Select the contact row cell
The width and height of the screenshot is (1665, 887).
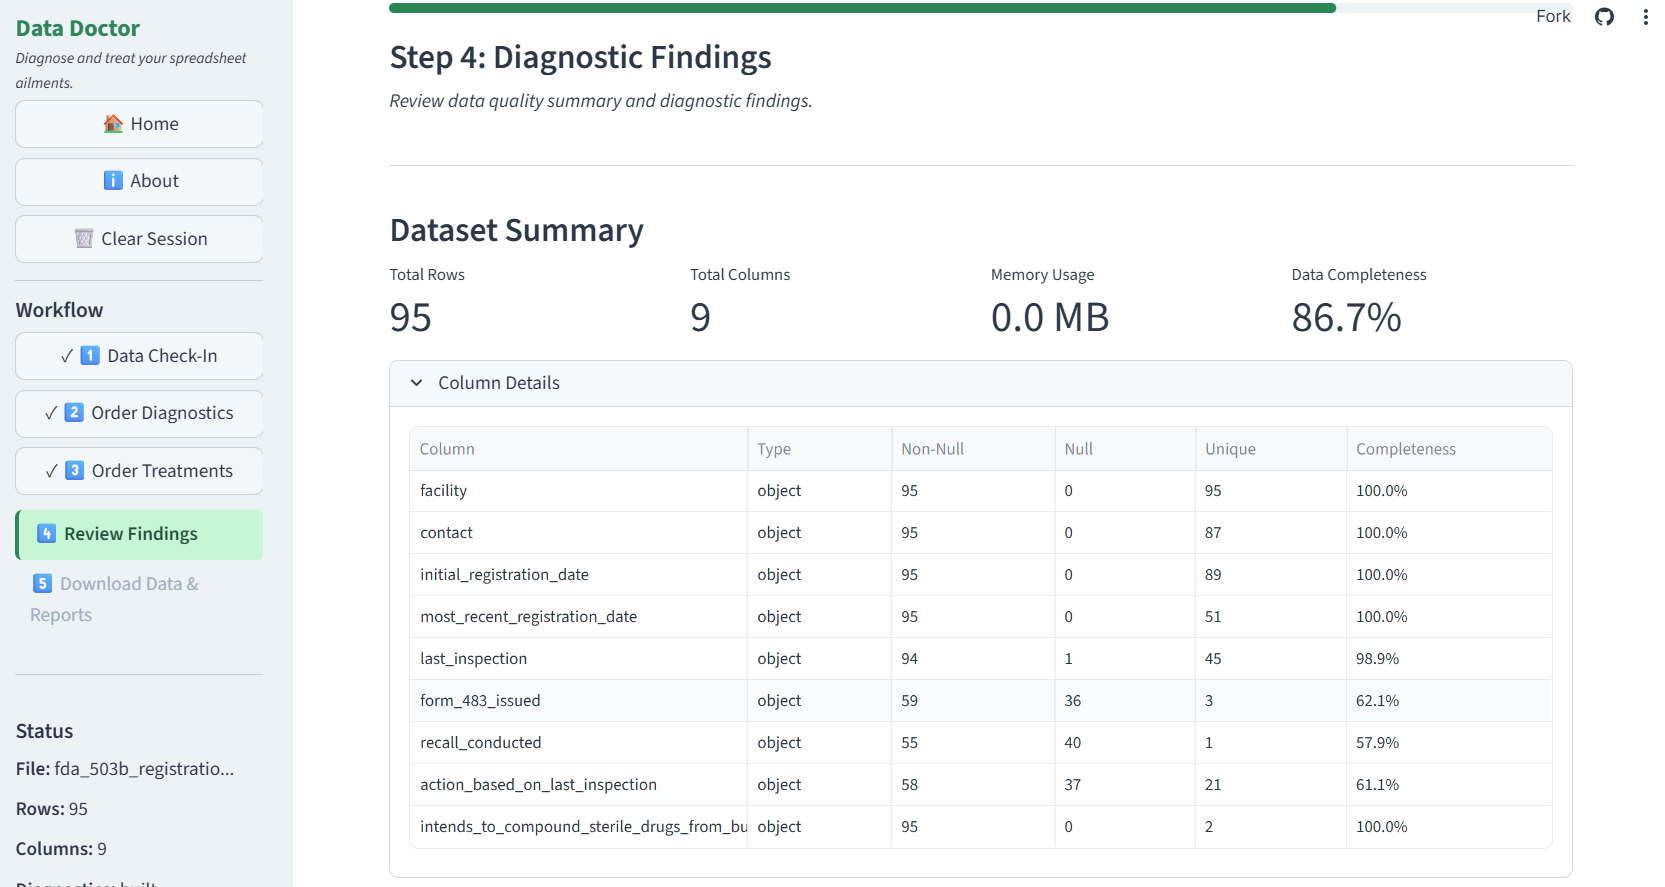coord(578,533)
